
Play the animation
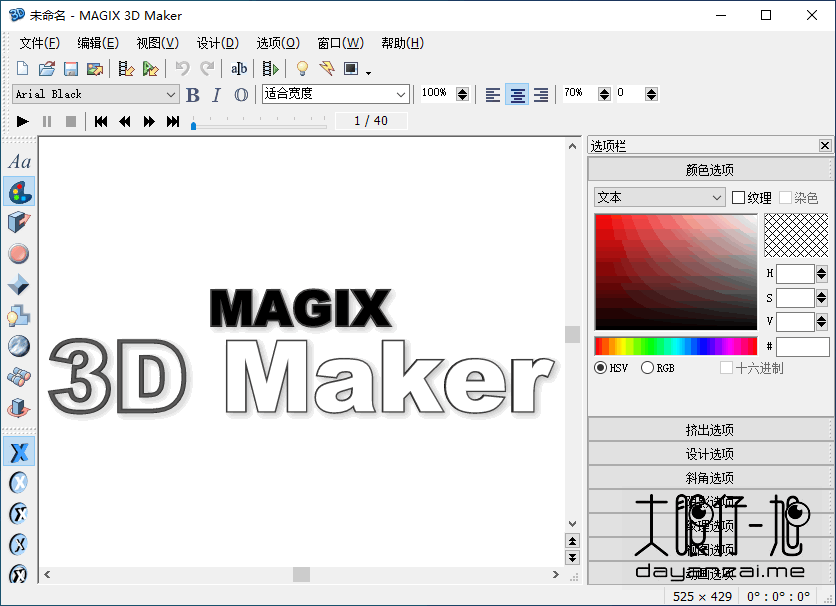coord(22,122)
